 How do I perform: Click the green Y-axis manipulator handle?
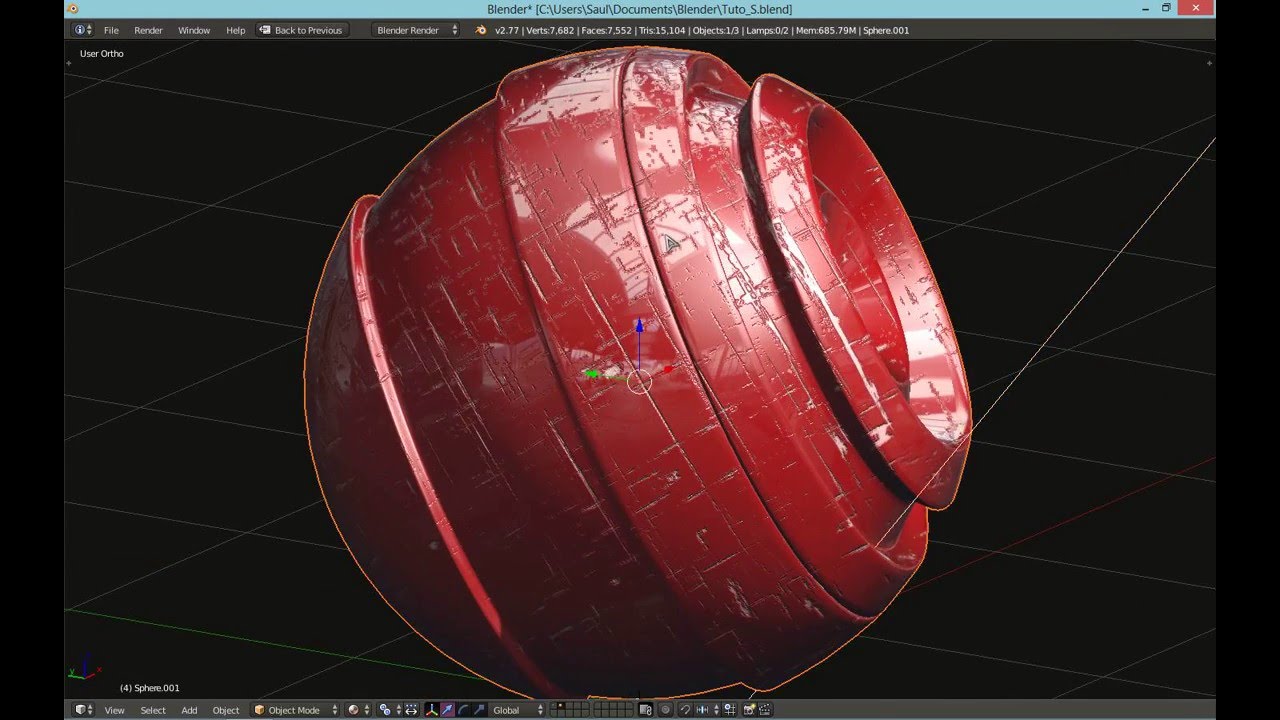click(591, 374)
